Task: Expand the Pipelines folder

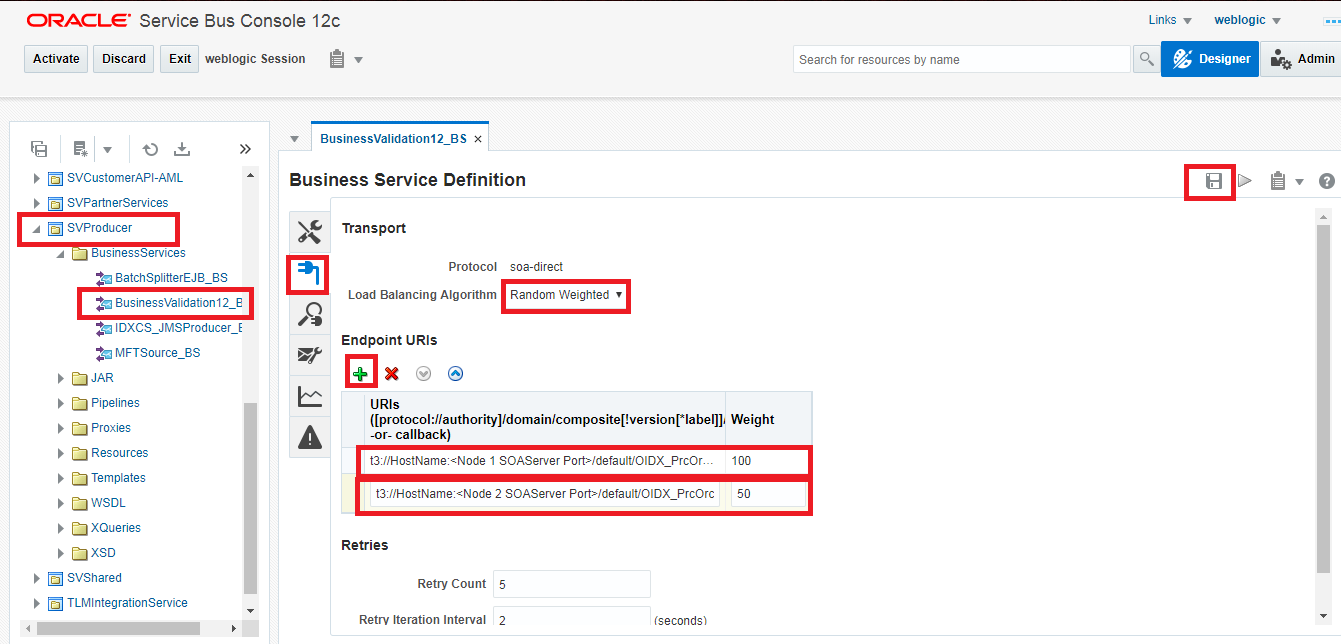Action: coord(60,402)
